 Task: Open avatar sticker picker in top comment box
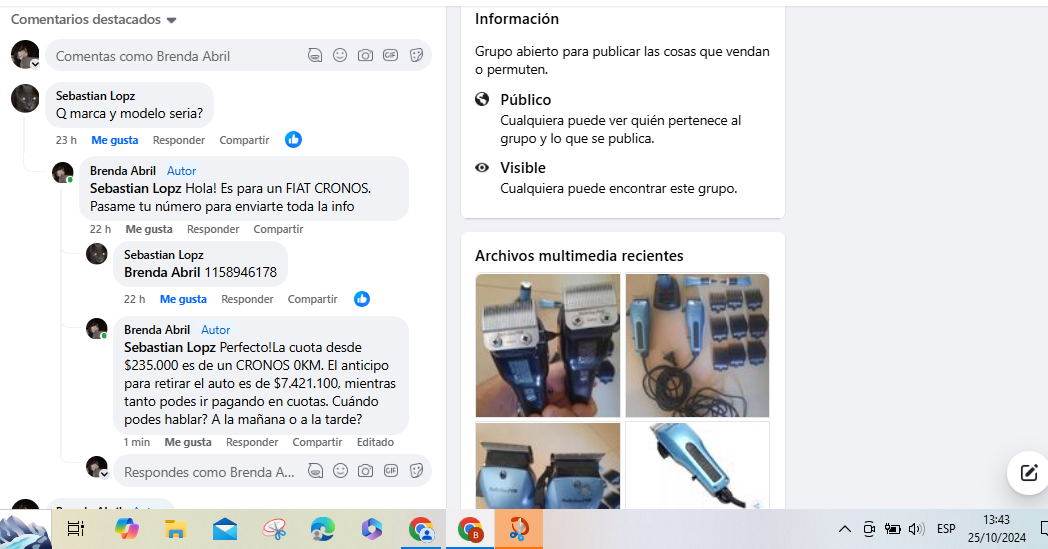(315, 56)
